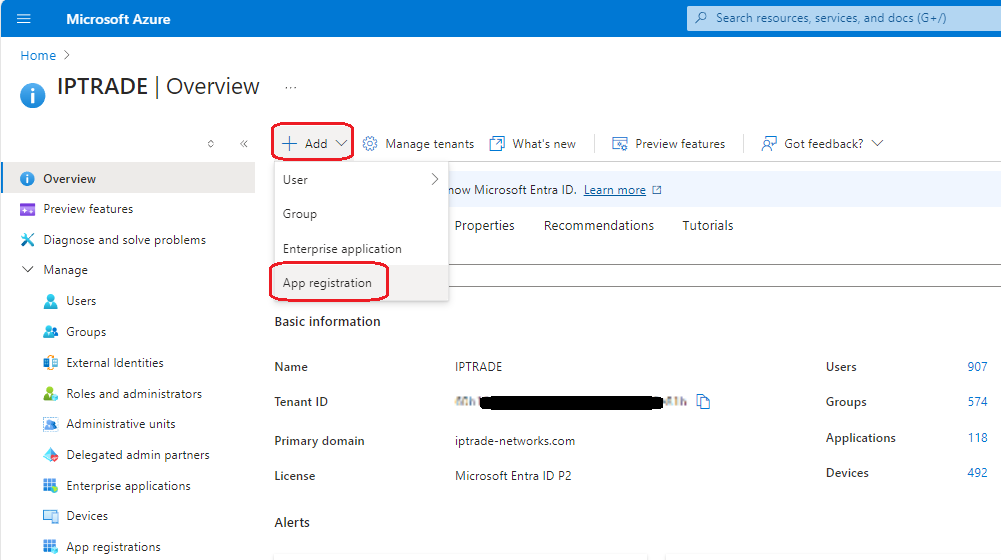
Task: Select Enterprise application from Add menu
Action: click(x=361, y=248)
